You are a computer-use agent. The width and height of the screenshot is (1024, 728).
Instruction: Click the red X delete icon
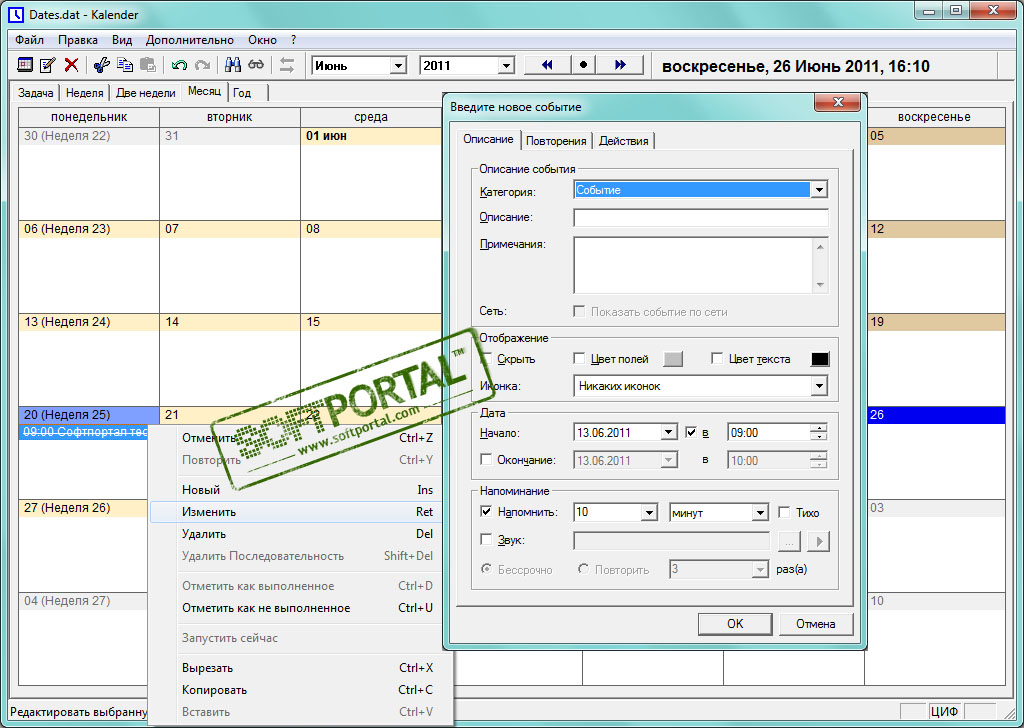71,65
